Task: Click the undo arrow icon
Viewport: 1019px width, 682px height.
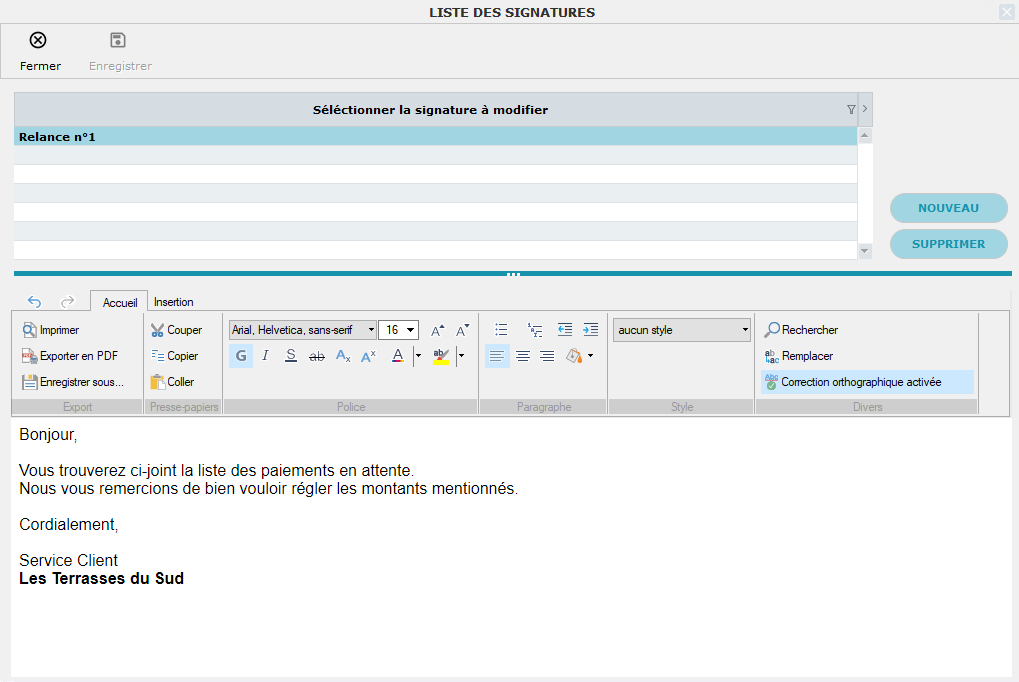Action: (x=34, y=301)
